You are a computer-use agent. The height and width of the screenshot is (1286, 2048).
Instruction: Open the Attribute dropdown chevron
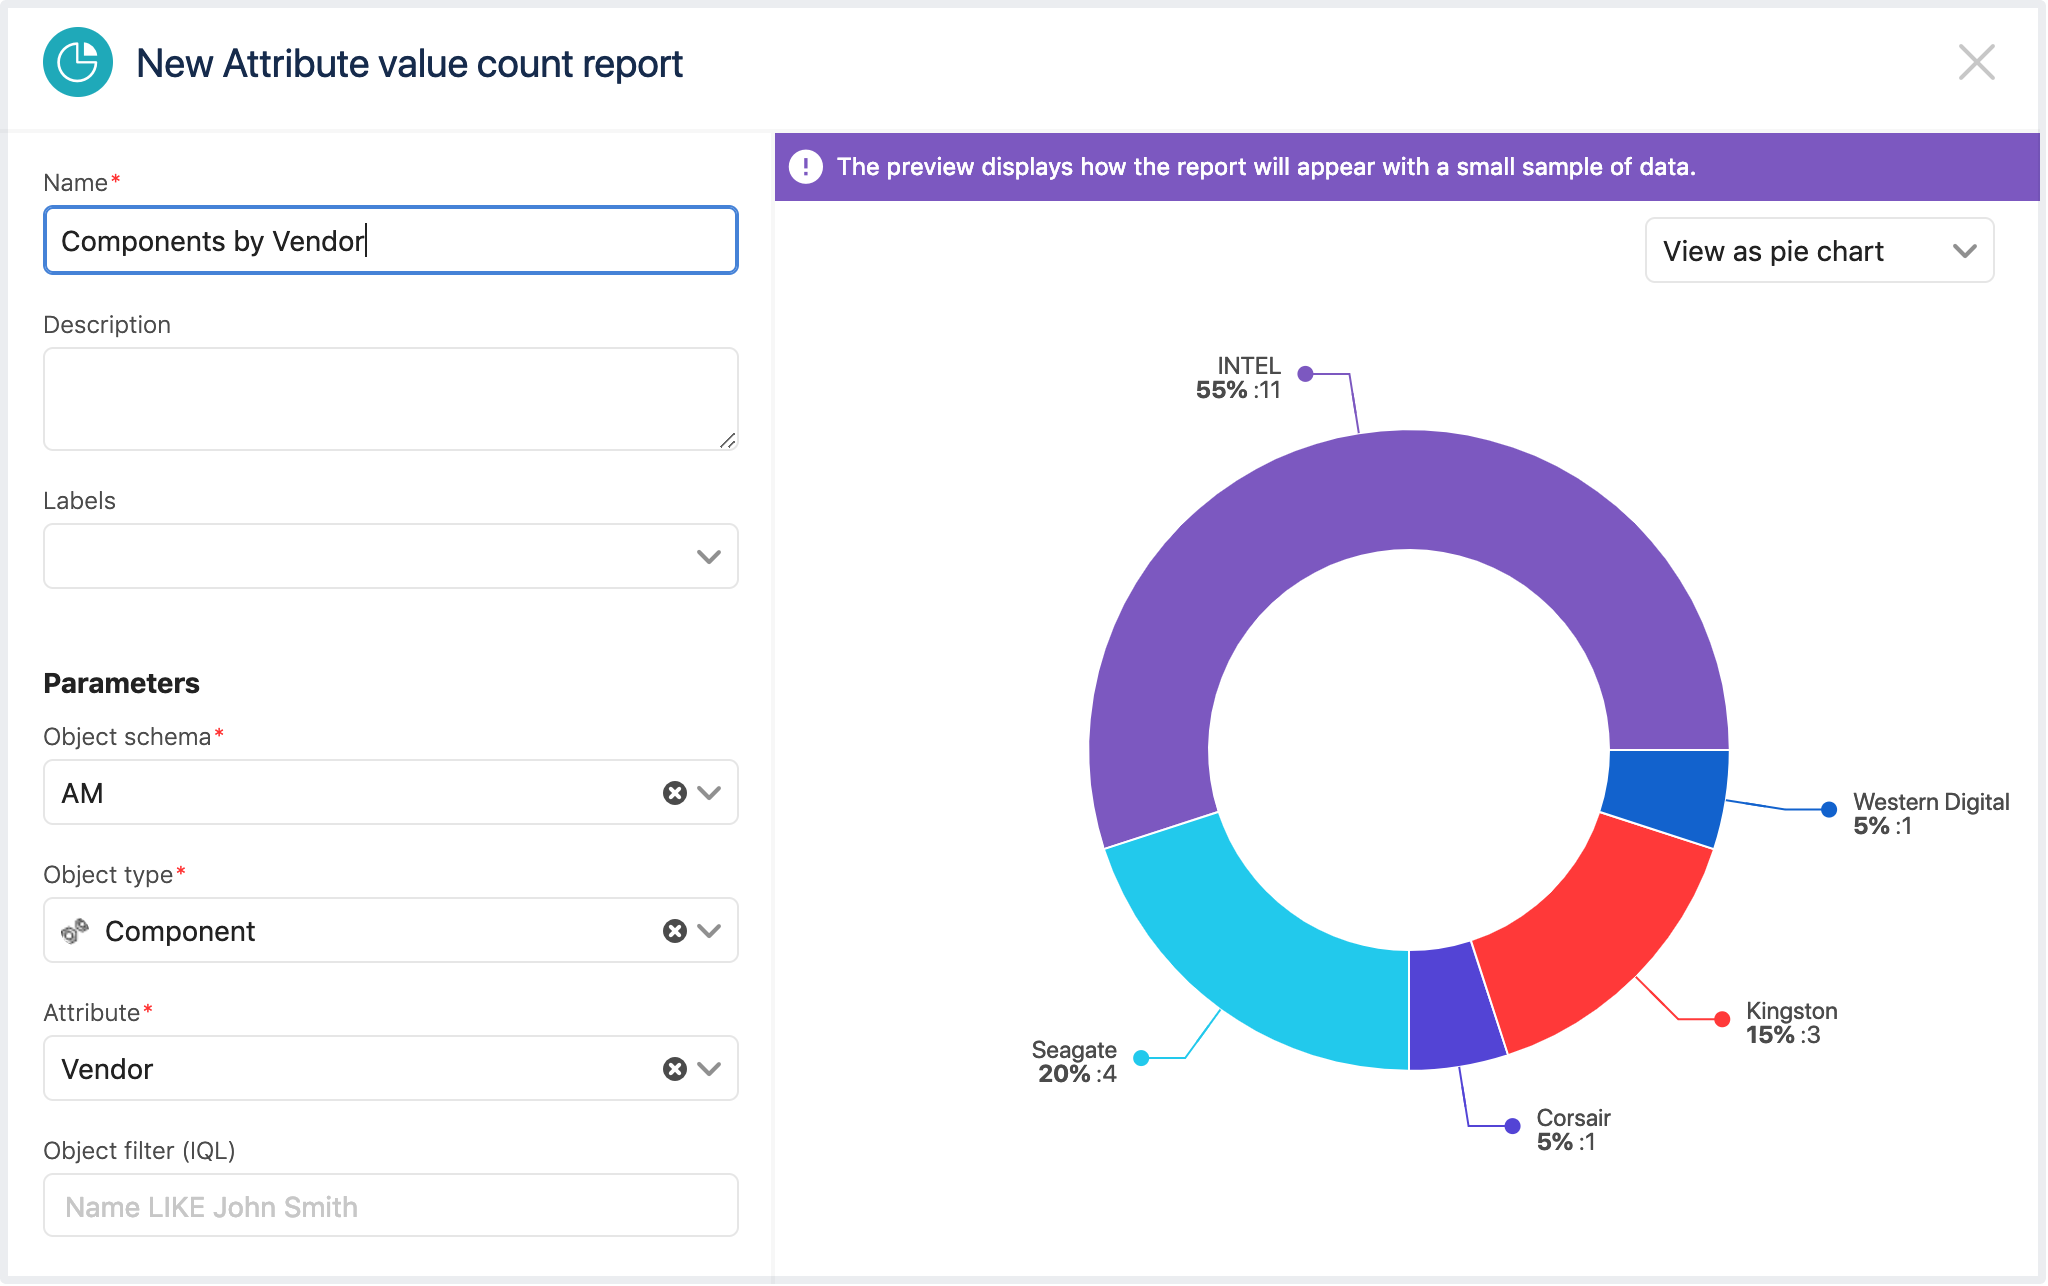point(709,1069)
